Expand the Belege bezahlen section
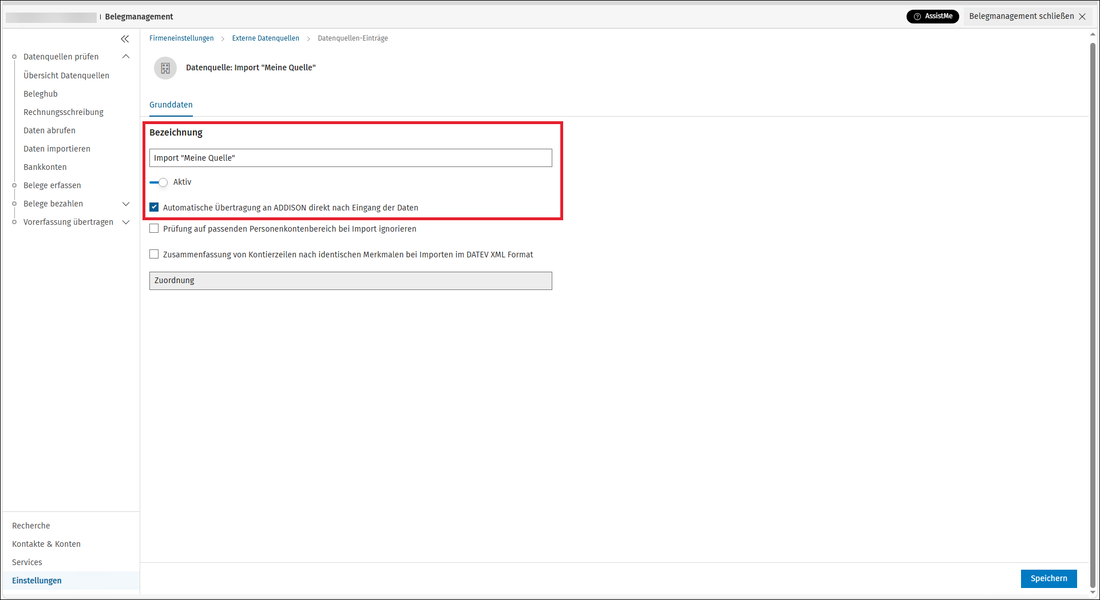 [x=126, y=204]
